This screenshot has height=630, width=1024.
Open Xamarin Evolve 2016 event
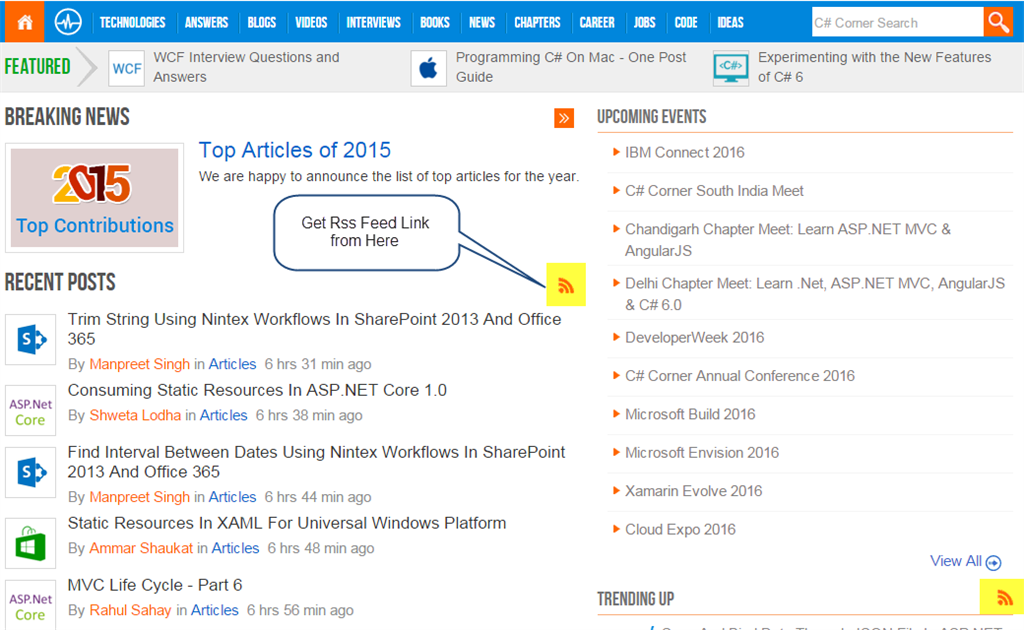[x=694, y=491]
